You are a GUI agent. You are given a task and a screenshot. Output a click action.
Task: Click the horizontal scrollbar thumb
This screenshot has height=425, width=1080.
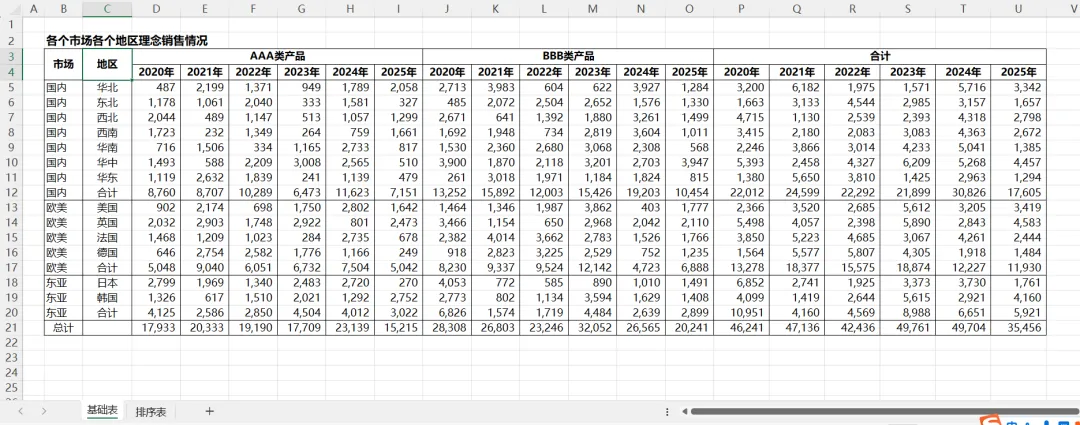click(x=885, y=411)
